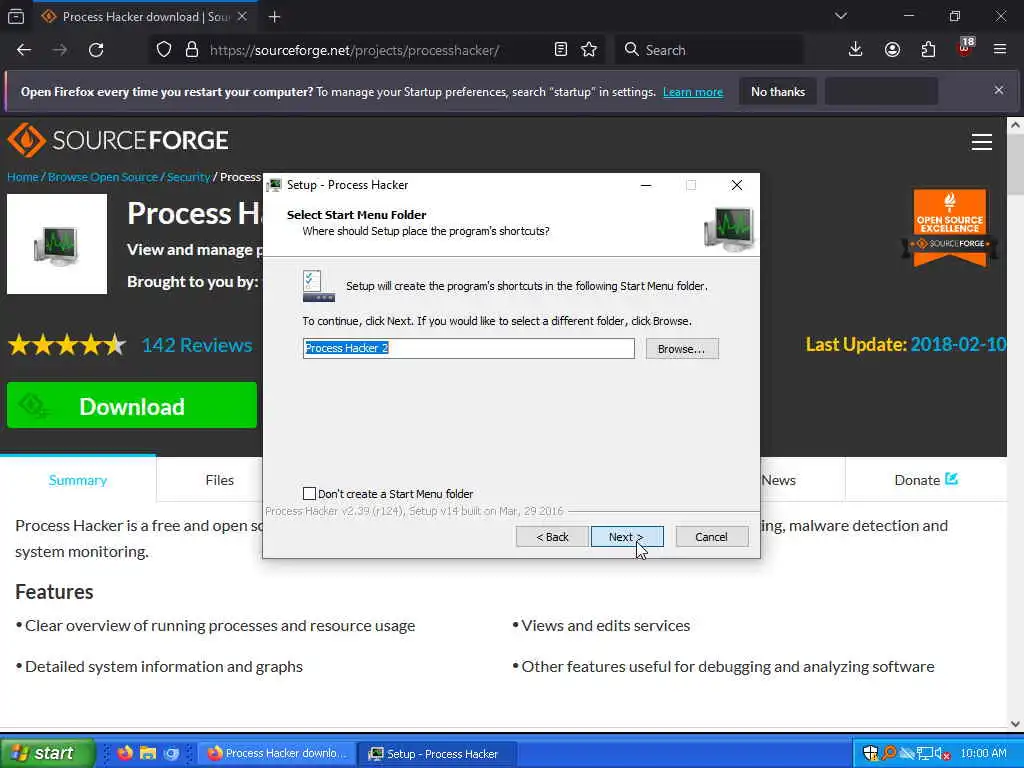The width and height of the screenshot is (1024, 768).
Task: Open the Firefox account icon
Action: (x=892, y=50)
